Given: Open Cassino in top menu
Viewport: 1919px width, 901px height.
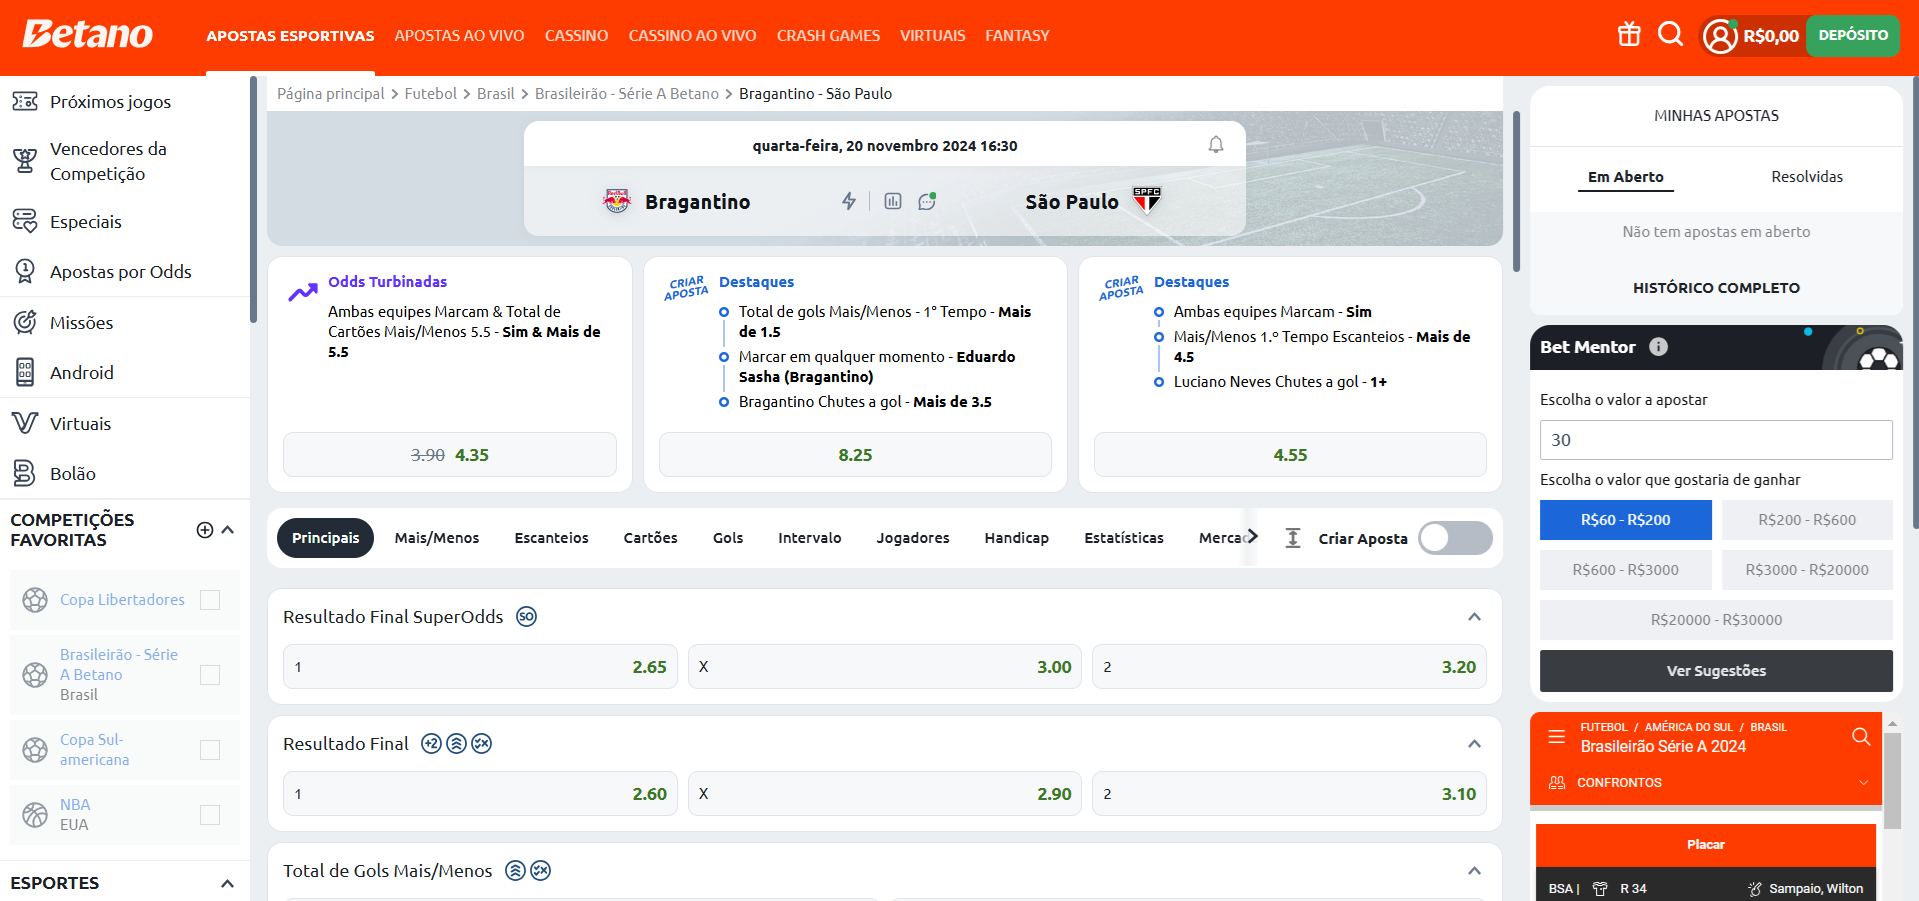Looking at the screenshot, I should click(576, 36).
